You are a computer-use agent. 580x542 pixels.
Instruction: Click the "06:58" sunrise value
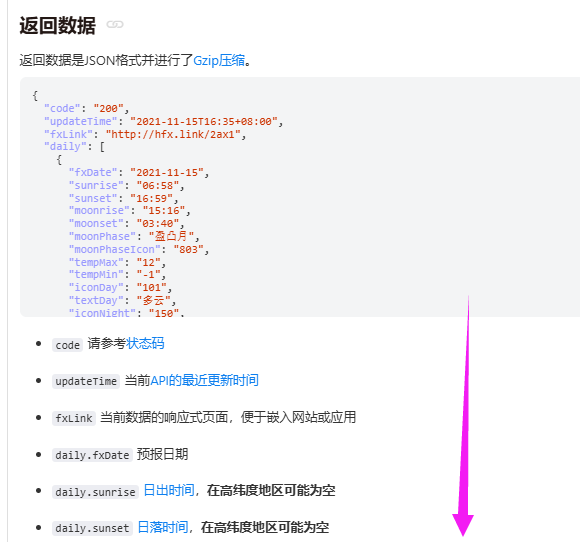click(x=158, y=185)
